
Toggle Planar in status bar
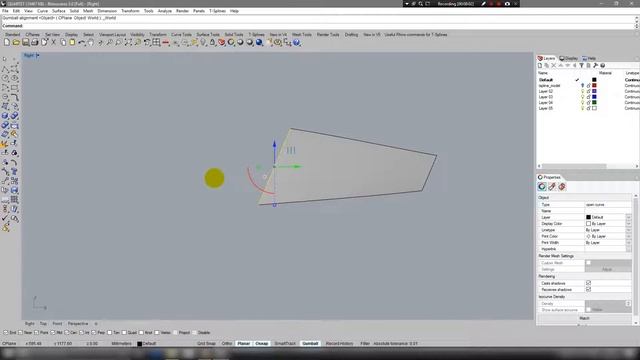(x=244, y=344)
